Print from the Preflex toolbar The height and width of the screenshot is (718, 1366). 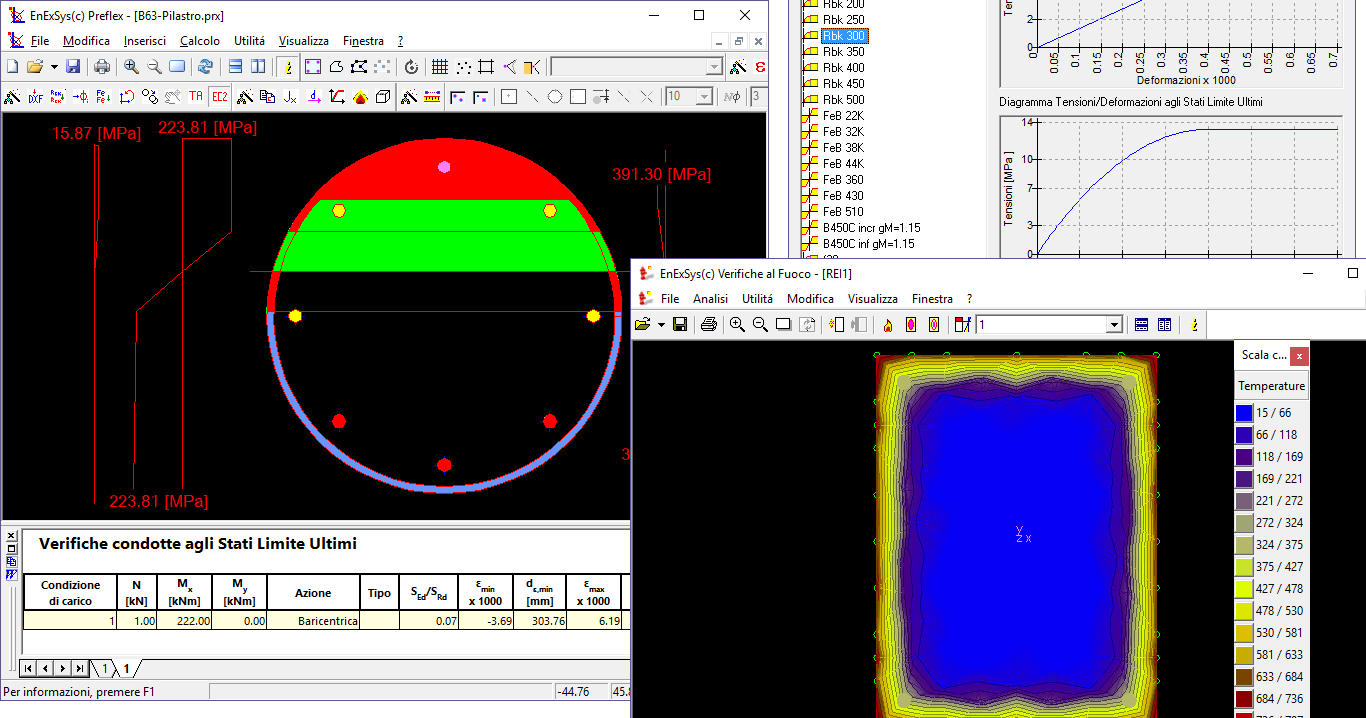(102, 67)
